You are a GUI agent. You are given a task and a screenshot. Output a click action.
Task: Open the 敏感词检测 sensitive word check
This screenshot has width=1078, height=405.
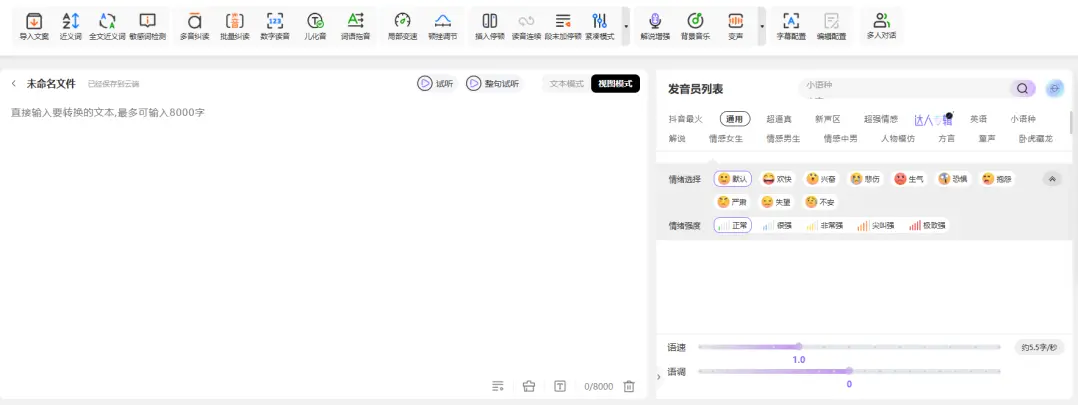click(x=147, y=25)
